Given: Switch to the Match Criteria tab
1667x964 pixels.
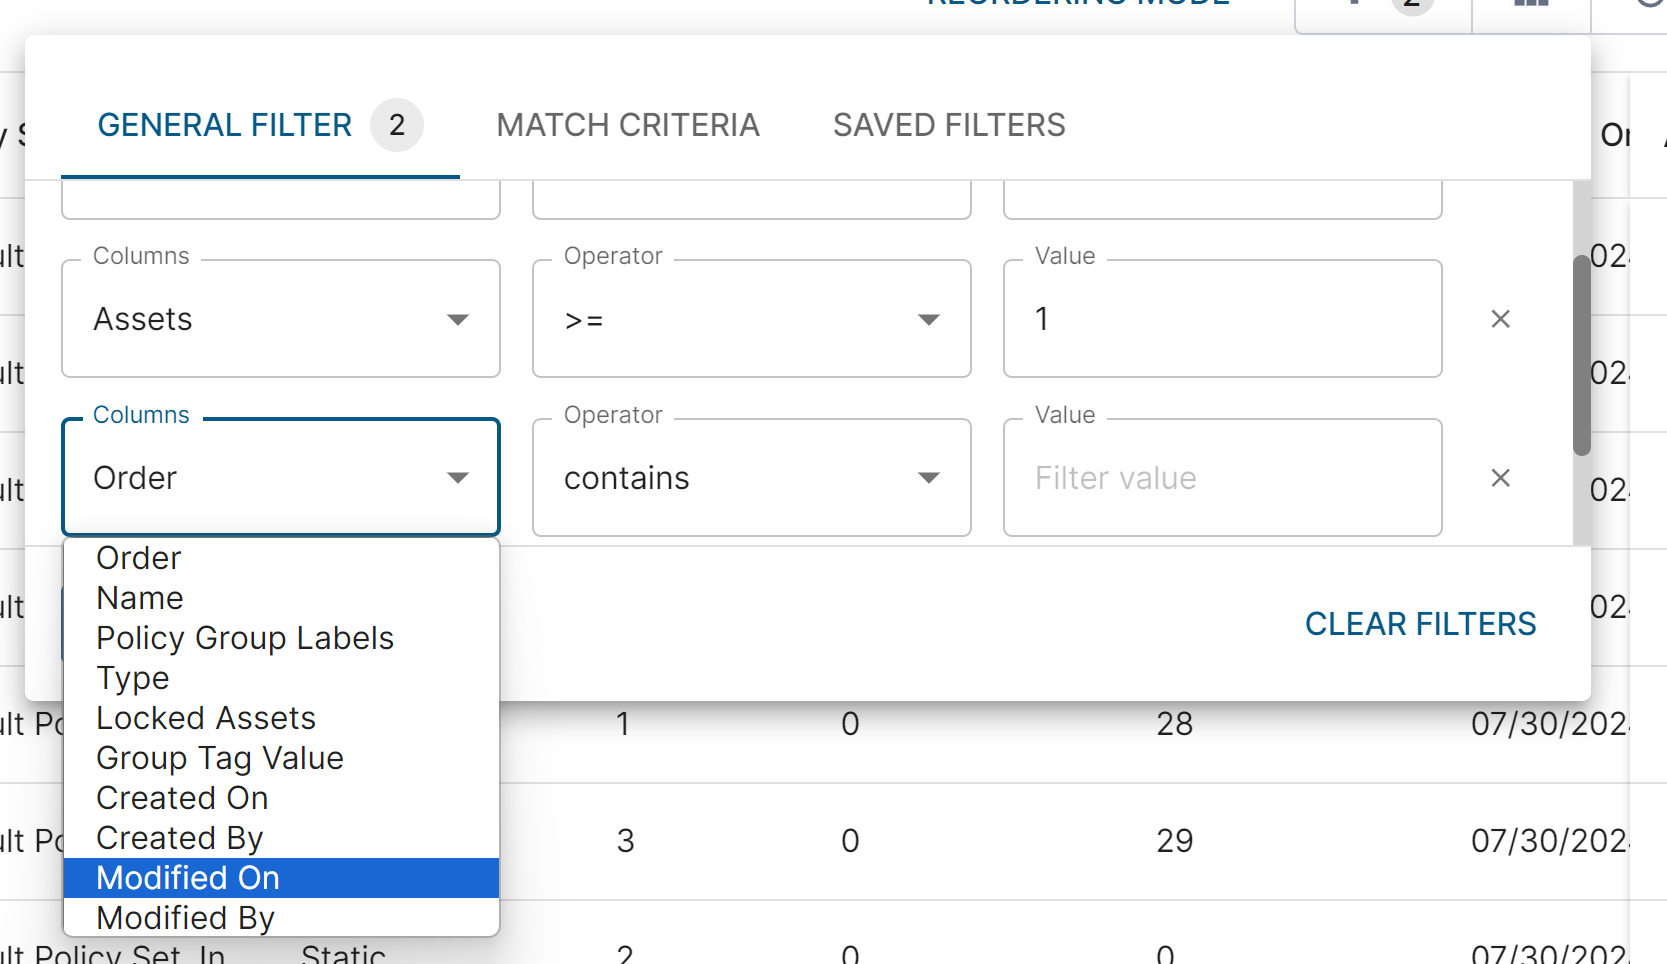Looking at the screenshot, I should 627,125.
